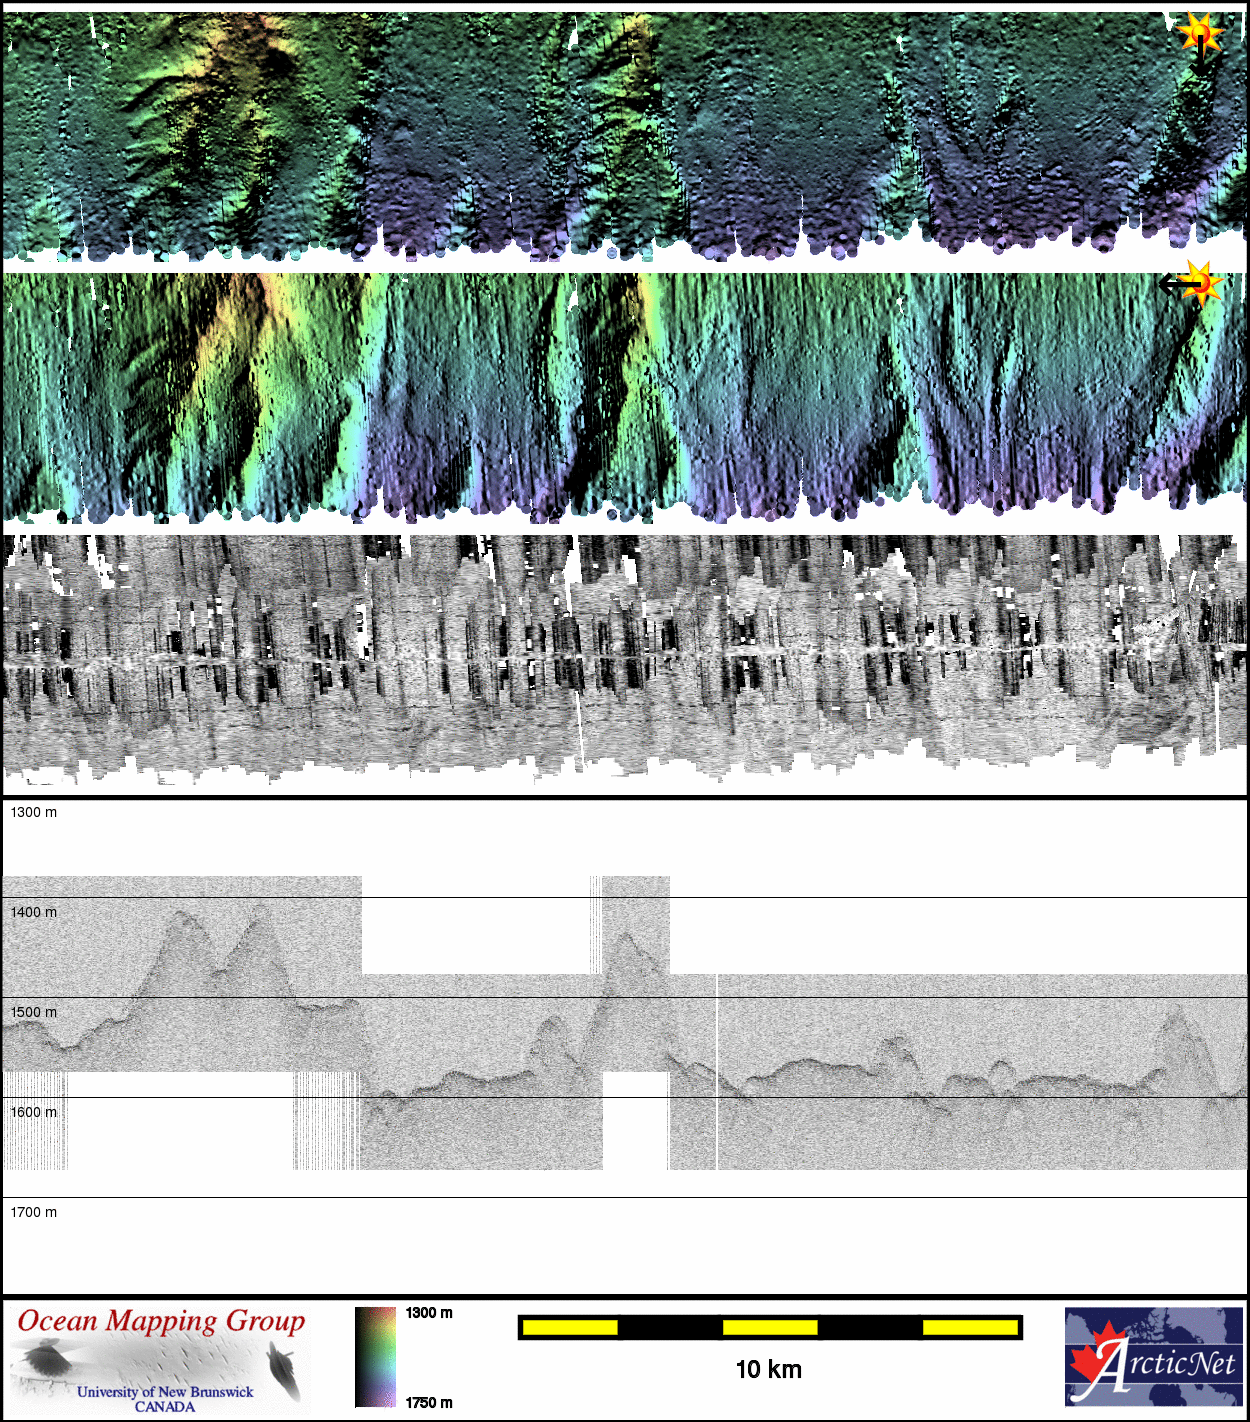Viewport: 1250px width, 1422px height.
Task: Click the grayscale backscatter imagery panel
Action: click(x=625, y=660)
